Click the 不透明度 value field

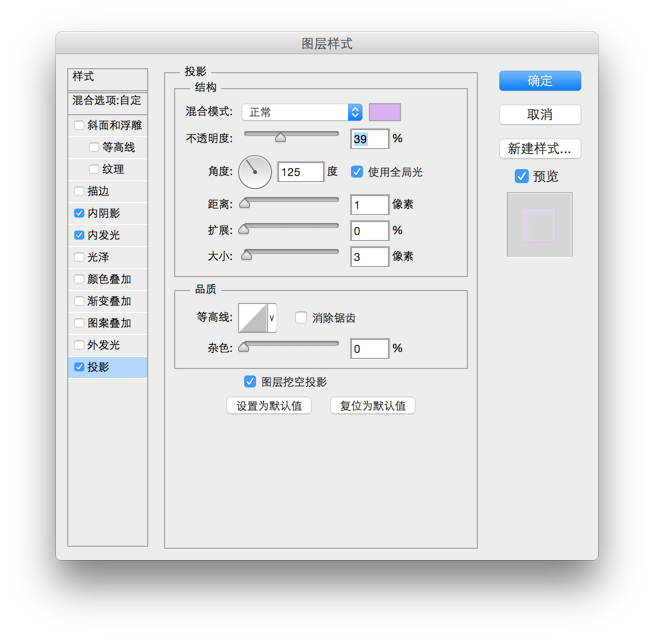click(x=370, y=139)
